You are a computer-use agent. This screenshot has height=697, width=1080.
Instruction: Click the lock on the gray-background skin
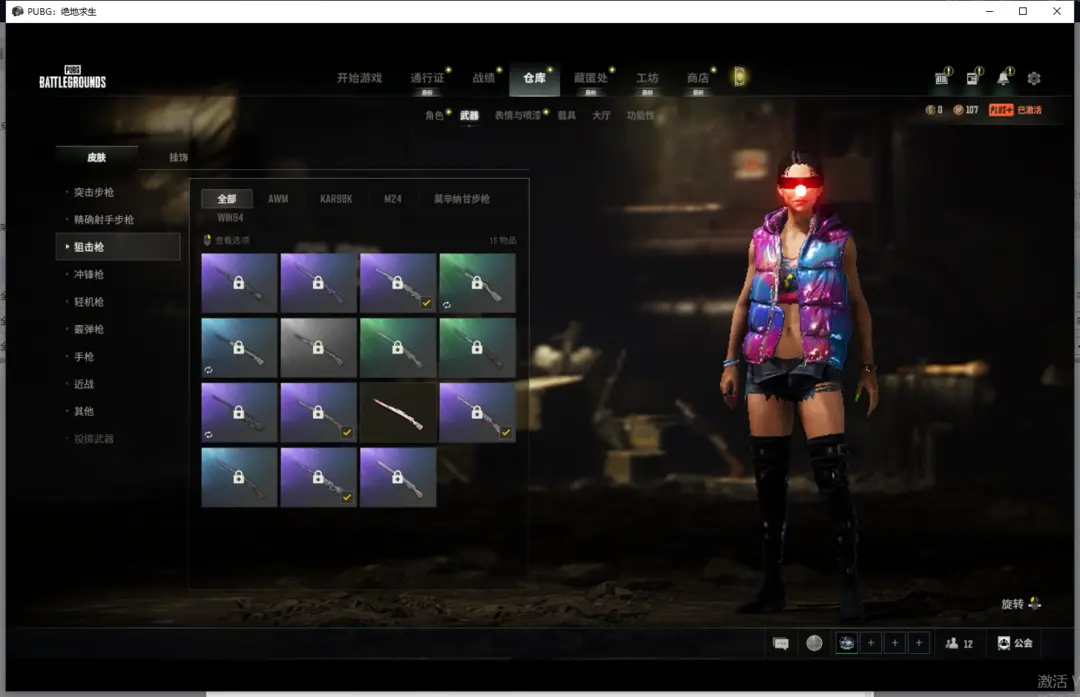click(318, 348)
